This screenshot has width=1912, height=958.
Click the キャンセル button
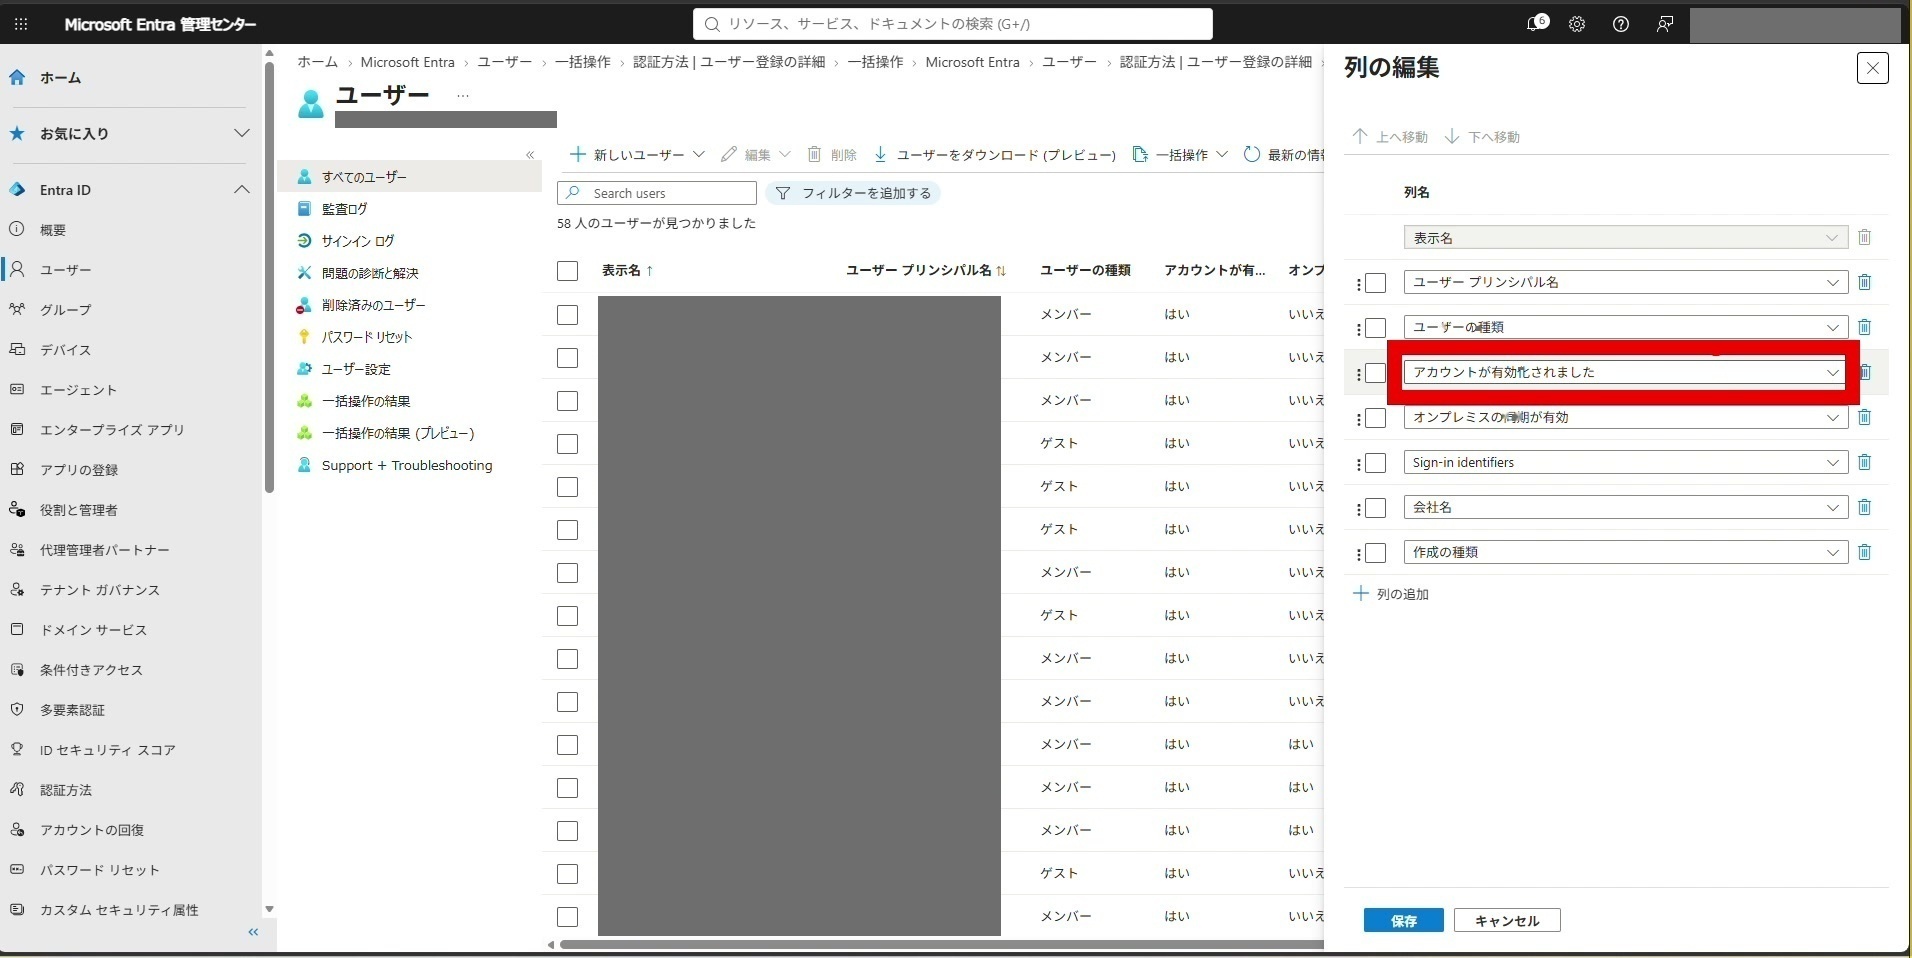point(1507,920)
